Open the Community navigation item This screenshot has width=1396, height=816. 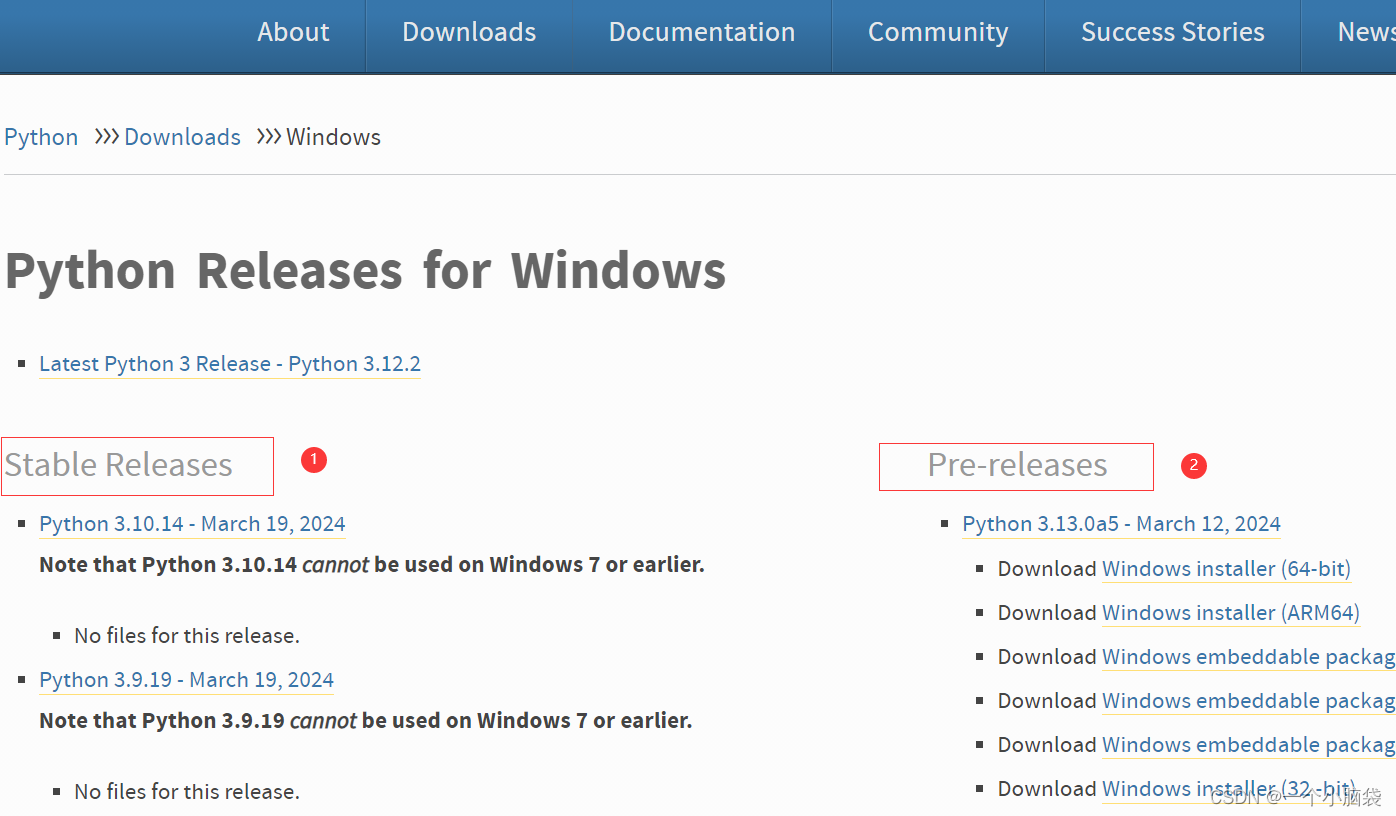click(x=938, y=32)
